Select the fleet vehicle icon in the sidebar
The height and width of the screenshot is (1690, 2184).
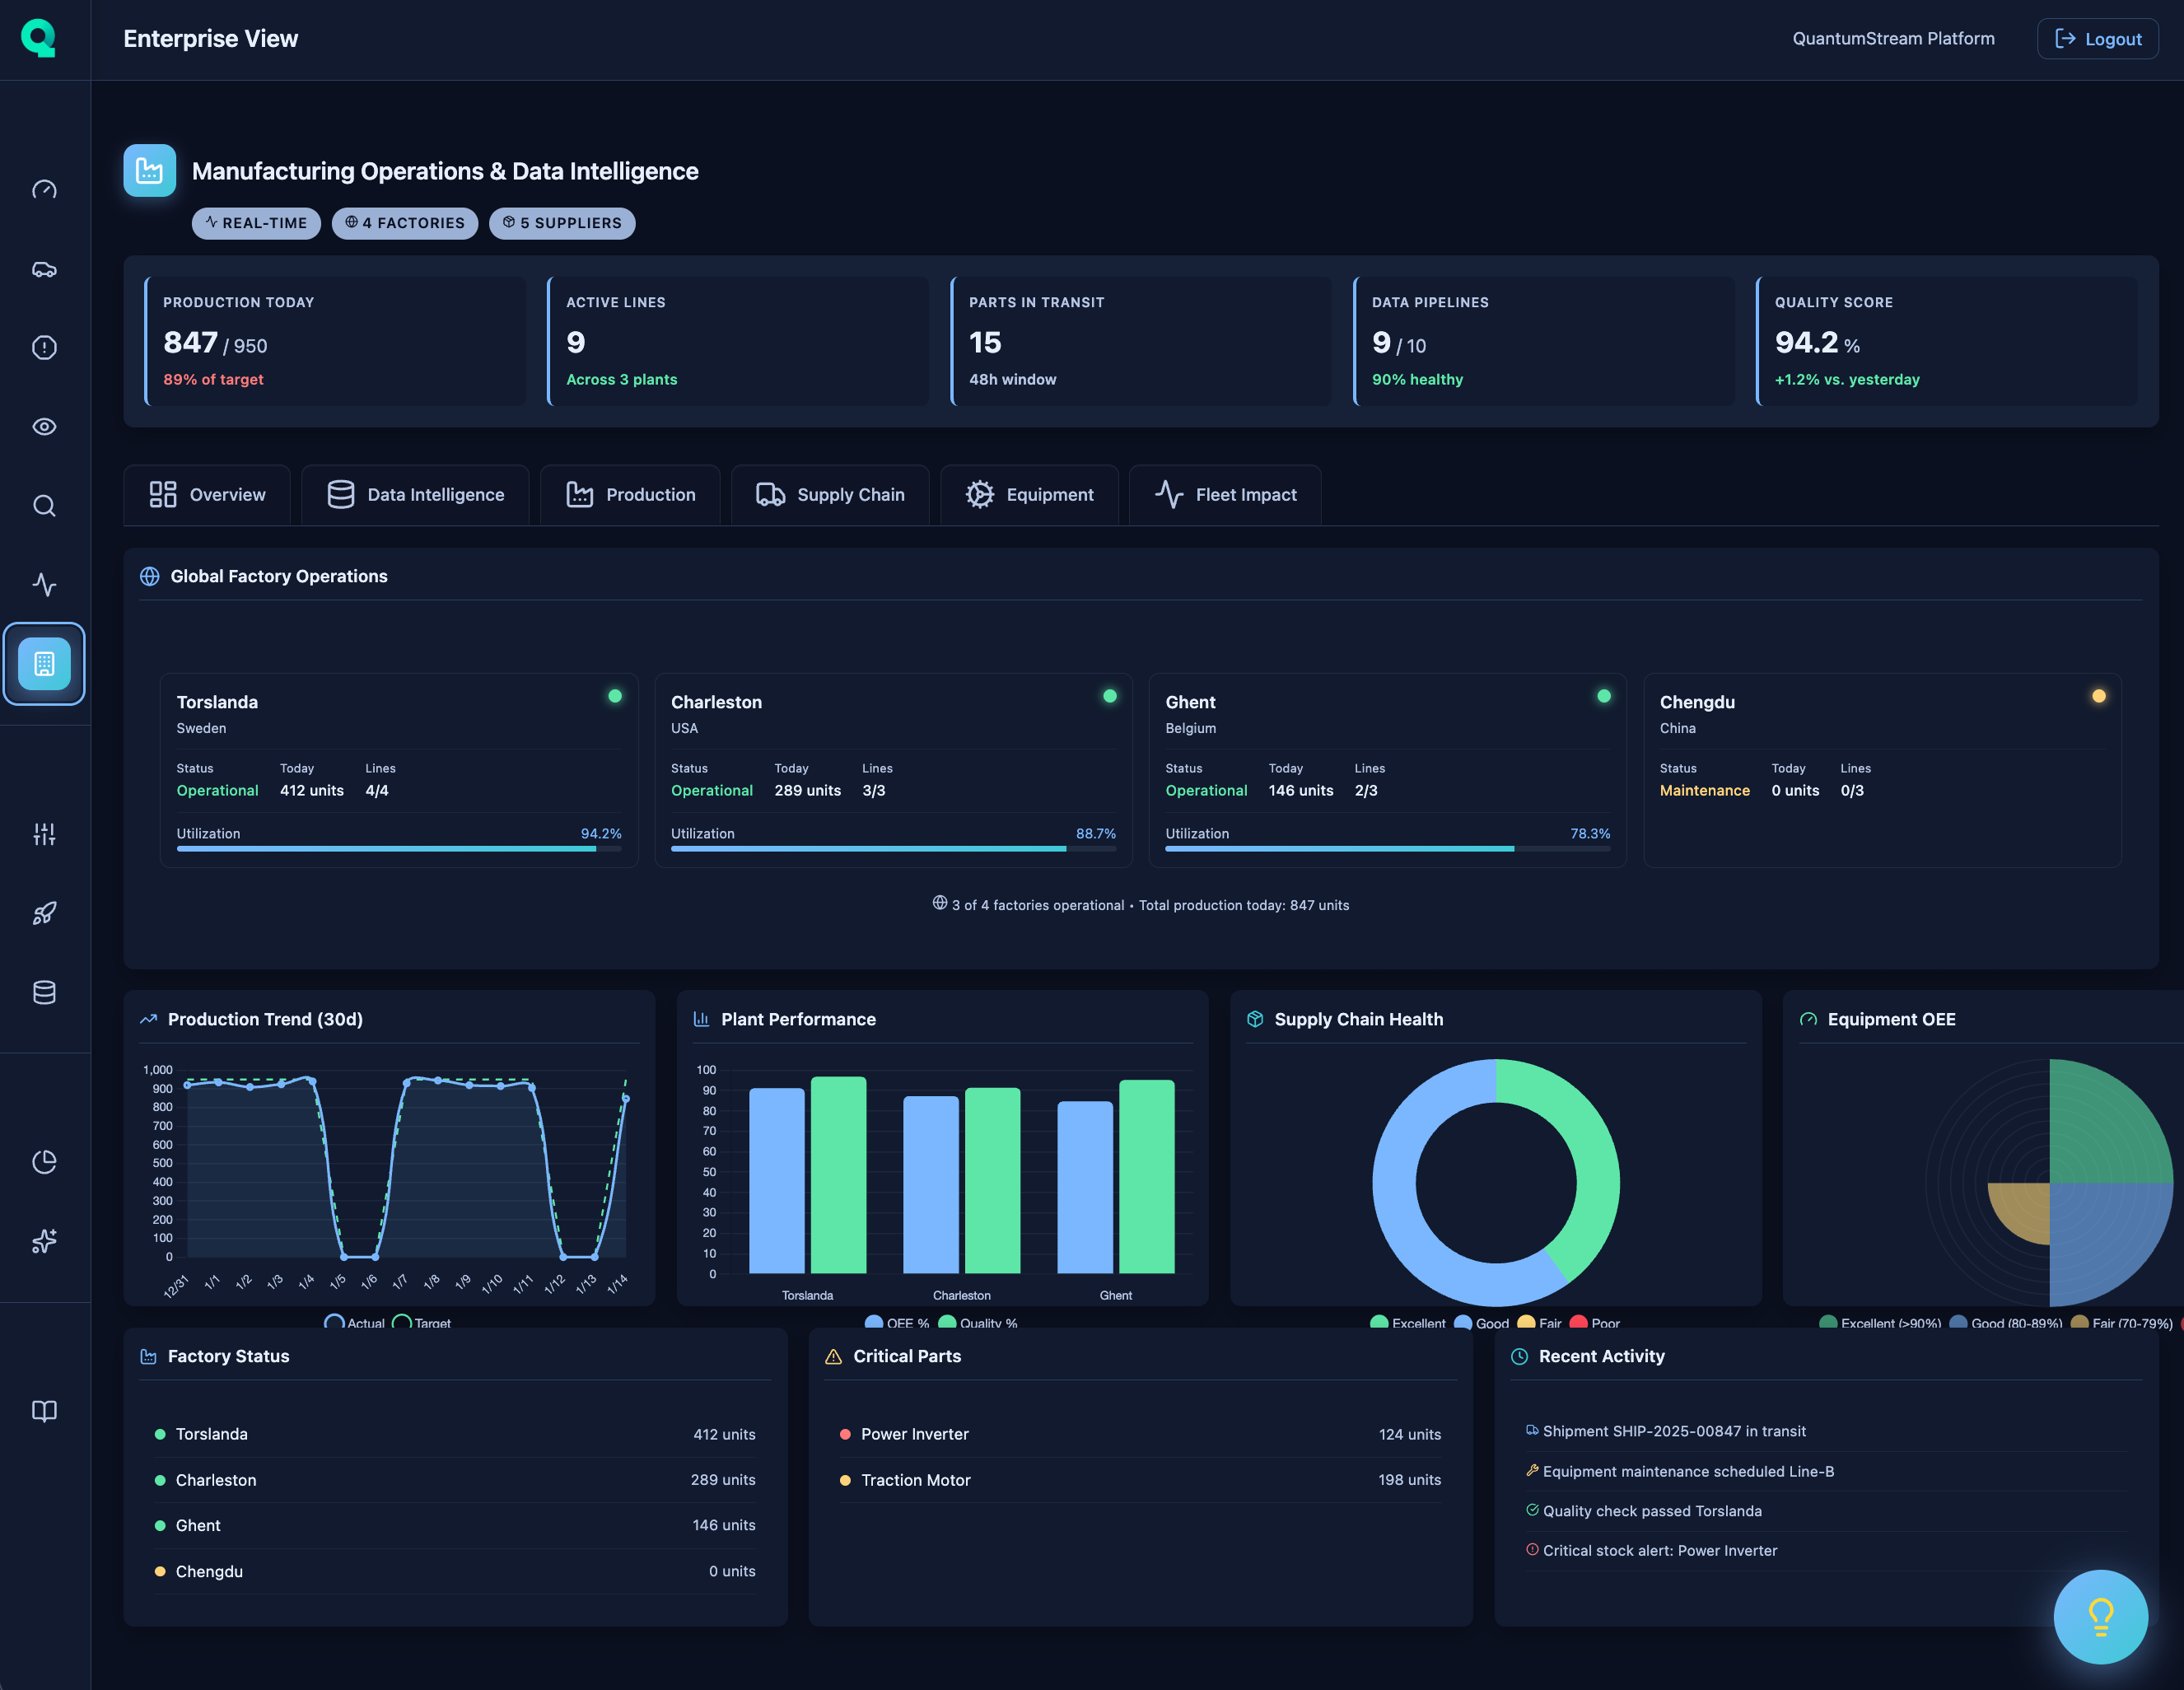(44, 269)
